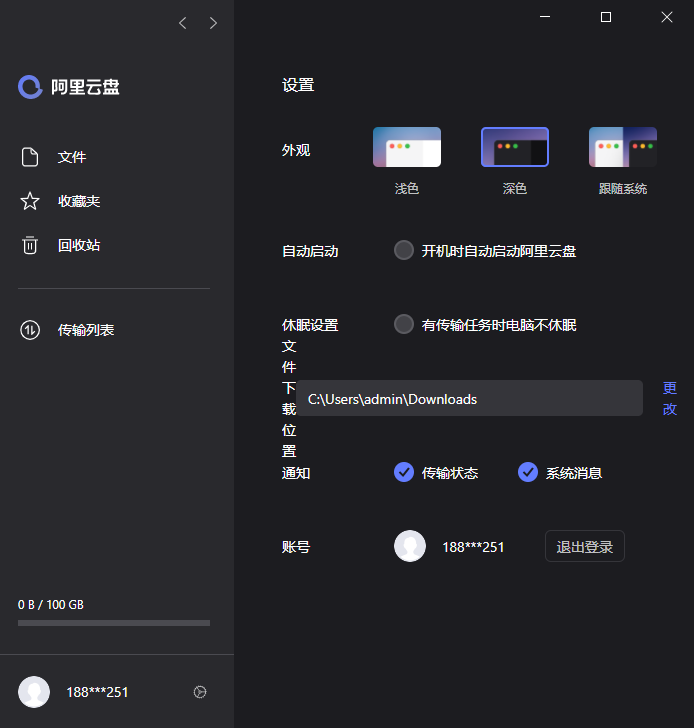Click the 通知 label
Image resolution: width=694 pixels, height=728 pixels.
click(296, 473)
